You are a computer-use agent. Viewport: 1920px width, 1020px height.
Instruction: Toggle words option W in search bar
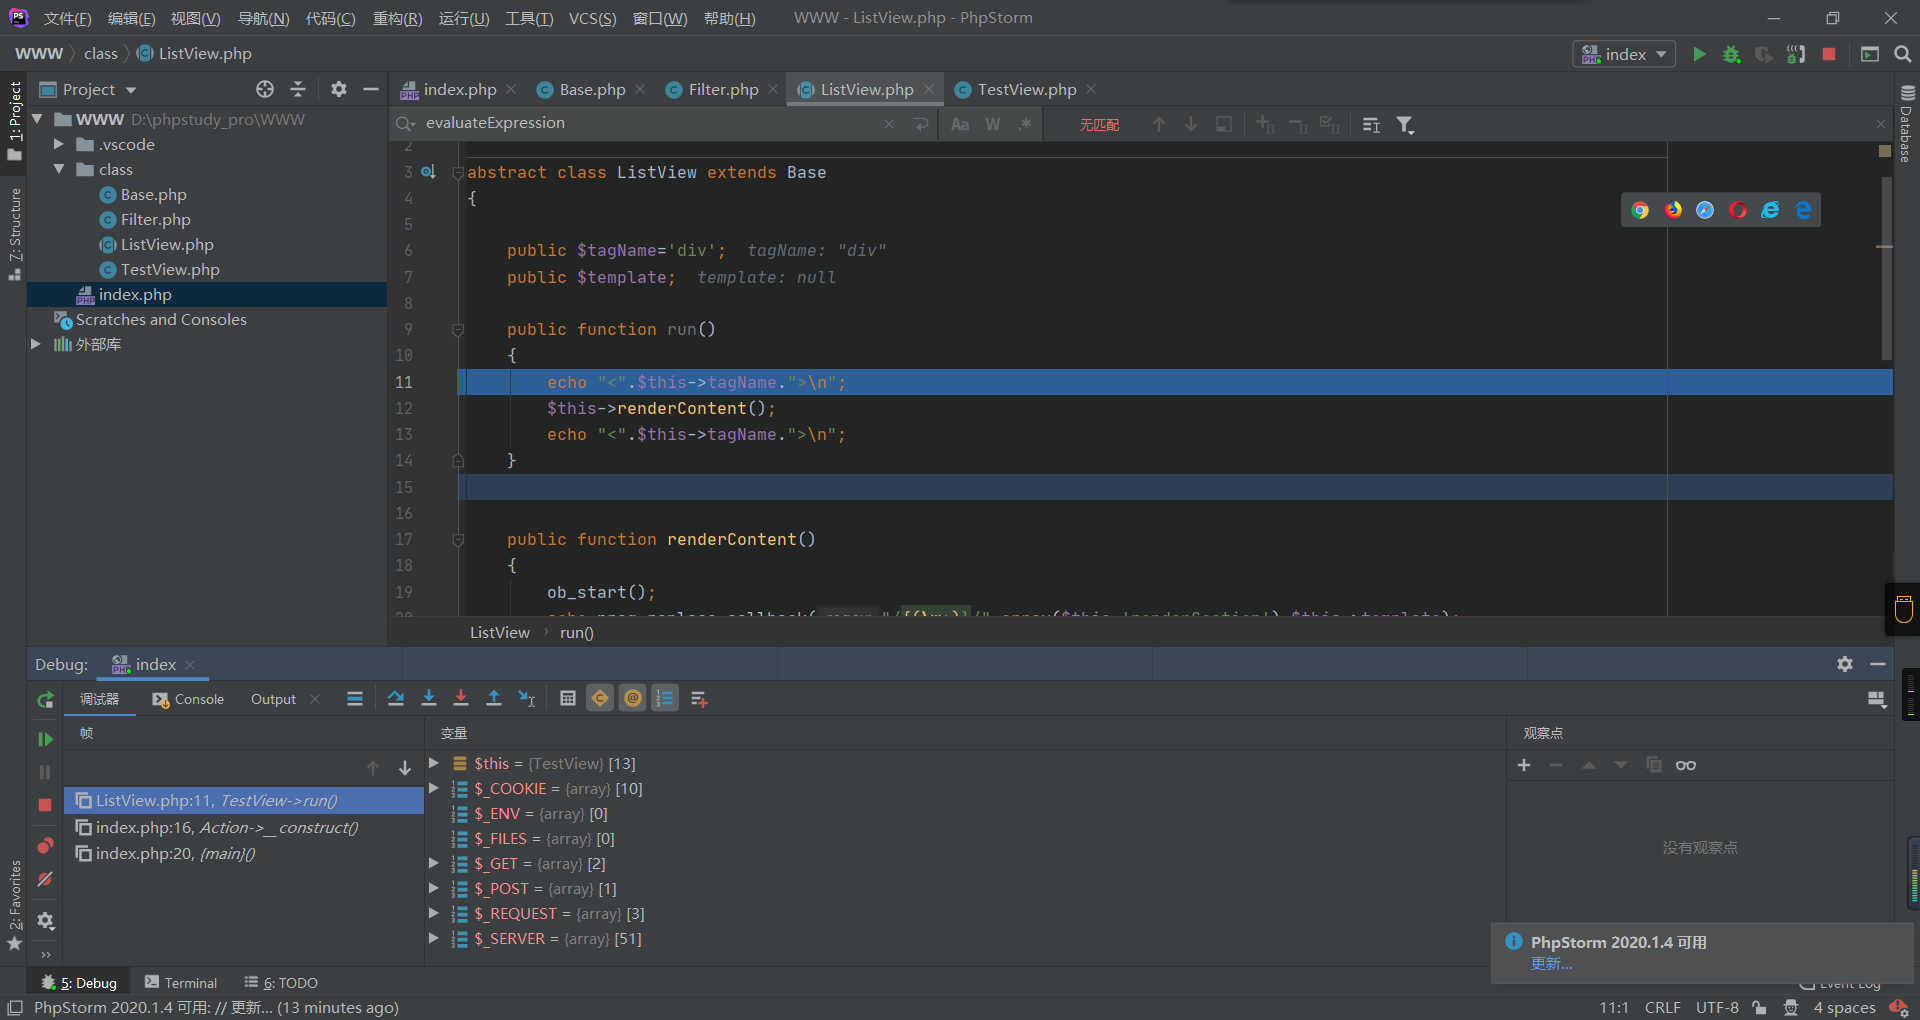[x=993, y=124]
